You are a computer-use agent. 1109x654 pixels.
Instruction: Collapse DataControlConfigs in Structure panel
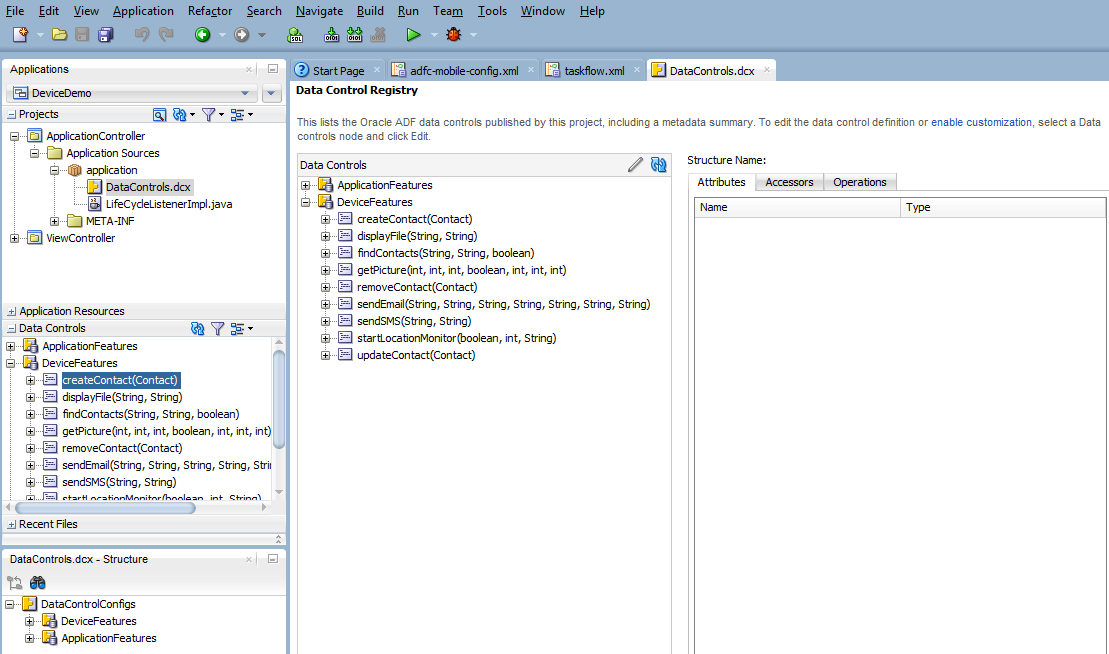tap(10, 605)
